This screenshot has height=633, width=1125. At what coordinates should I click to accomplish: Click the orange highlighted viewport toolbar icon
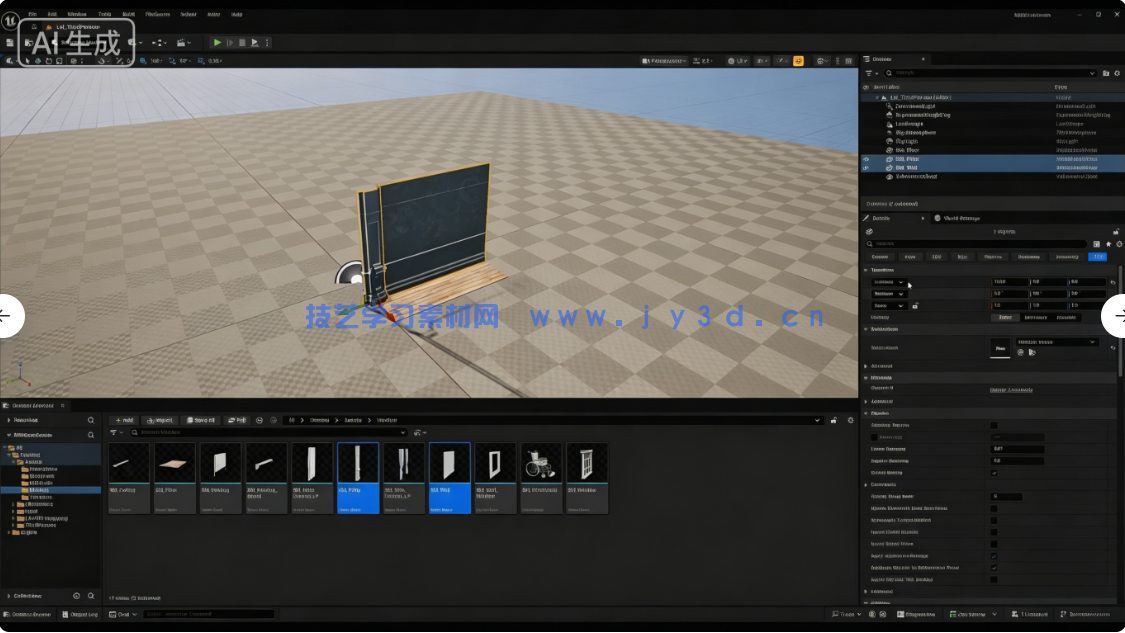pos(798,61)
